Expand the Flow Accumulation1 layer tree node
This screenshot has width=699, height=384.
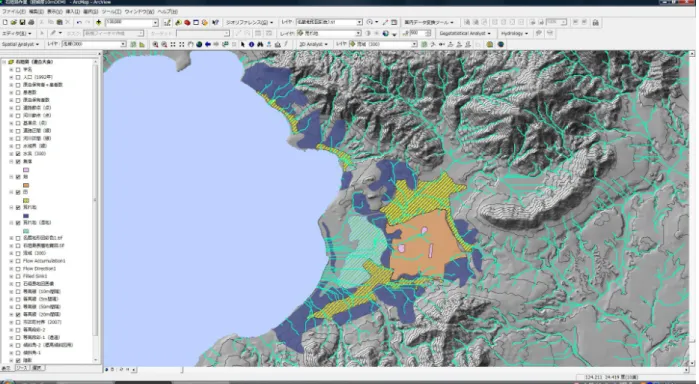tap(11, 261)
